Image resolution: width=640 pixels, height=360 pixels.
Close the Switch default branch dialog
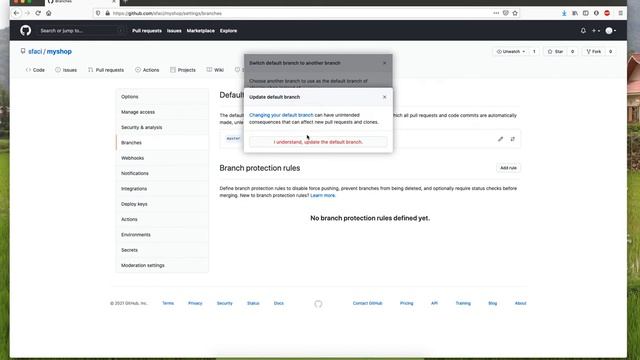point(384,63)
